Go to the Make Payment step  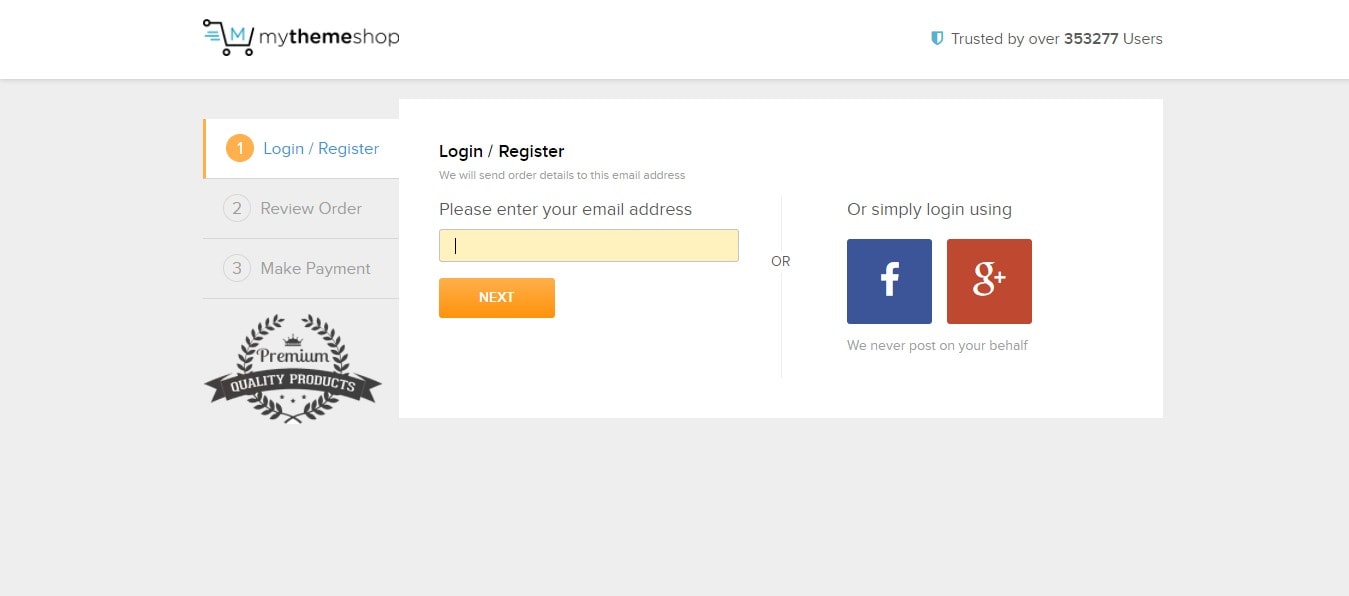pyautogui.click(x=301, y=268)
